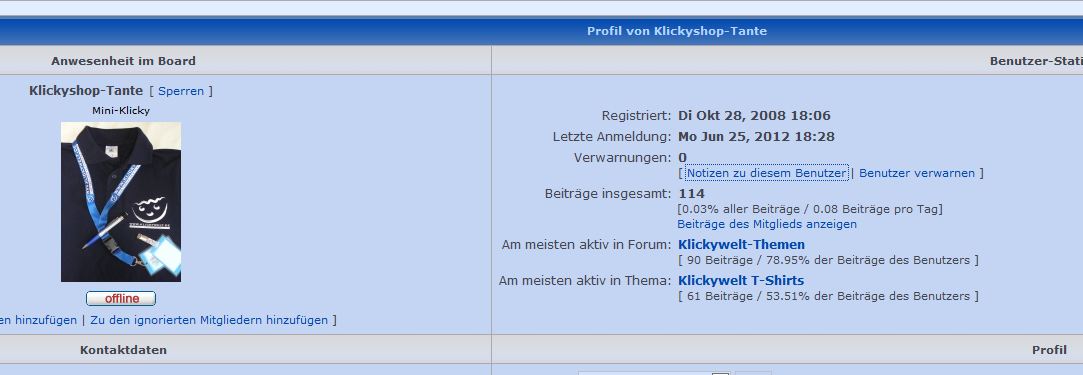1083x375 pixels.
Task: Click the Sperren link
Action: click(181, 91)
